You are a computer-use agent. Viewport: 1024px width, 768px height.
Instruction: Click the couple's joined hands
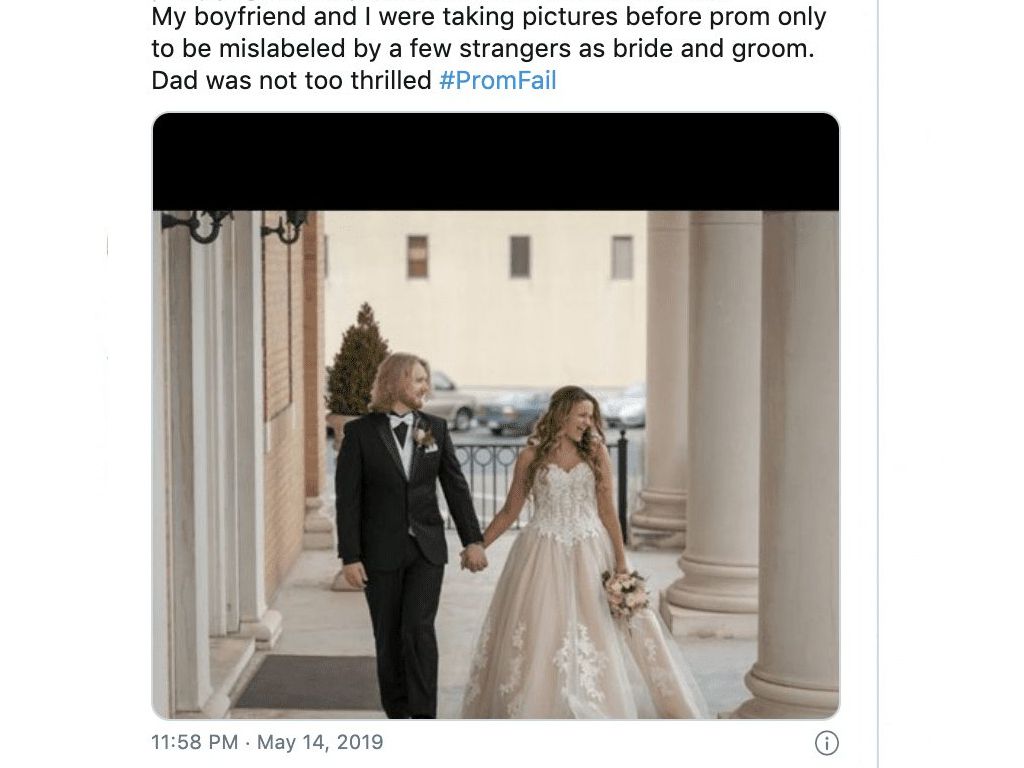click(474, 557)
